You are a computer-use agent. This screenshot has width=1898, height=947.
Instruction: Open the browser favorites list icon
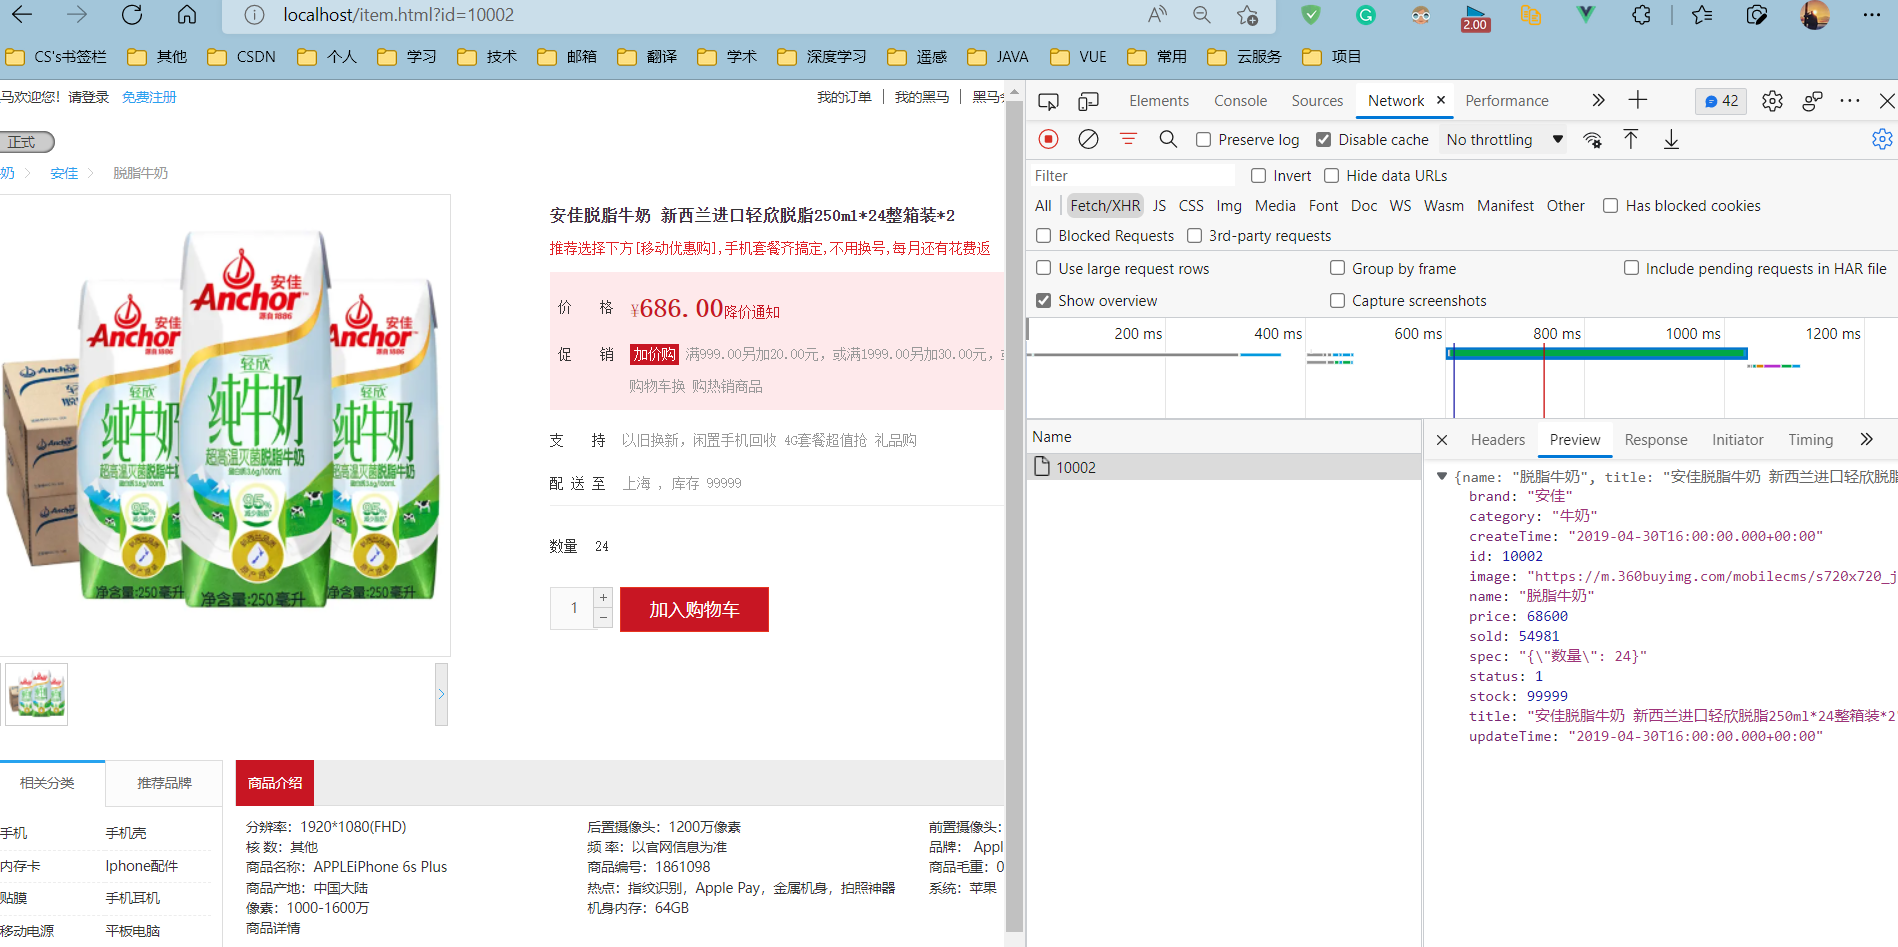pos(1702,15)
